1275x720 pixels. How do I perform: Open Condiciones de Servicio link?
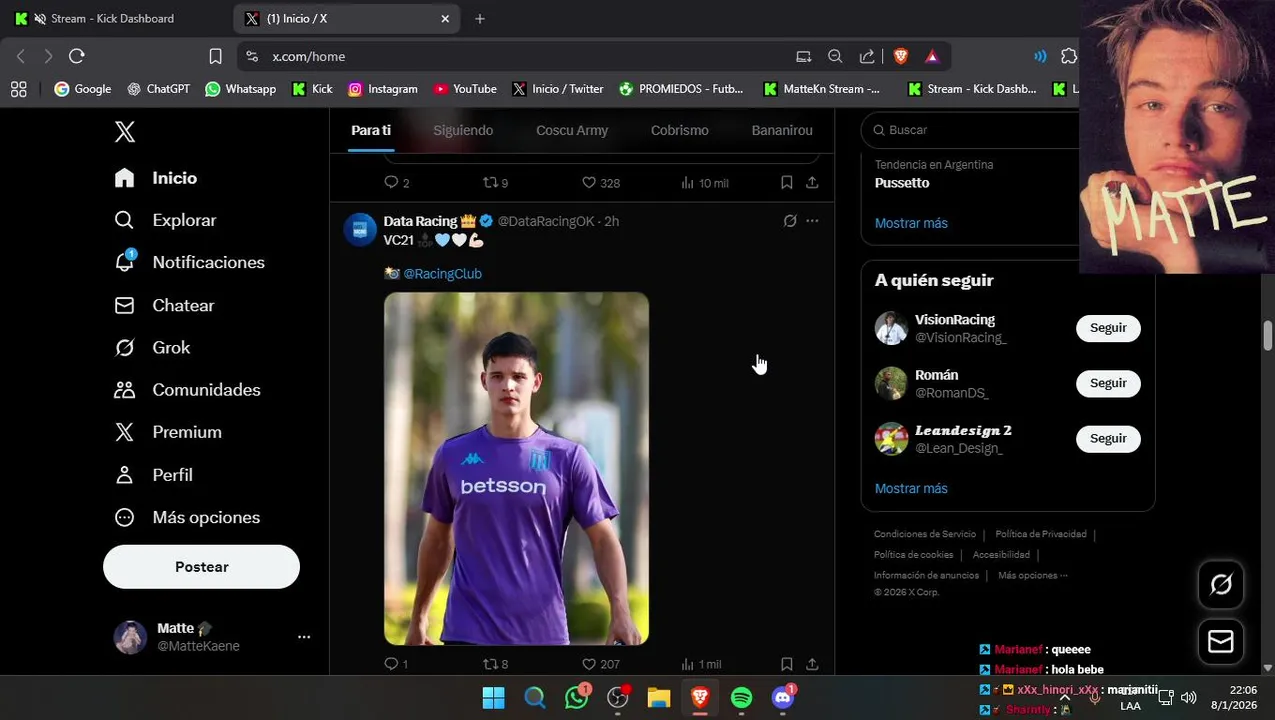tap(925, 534)
